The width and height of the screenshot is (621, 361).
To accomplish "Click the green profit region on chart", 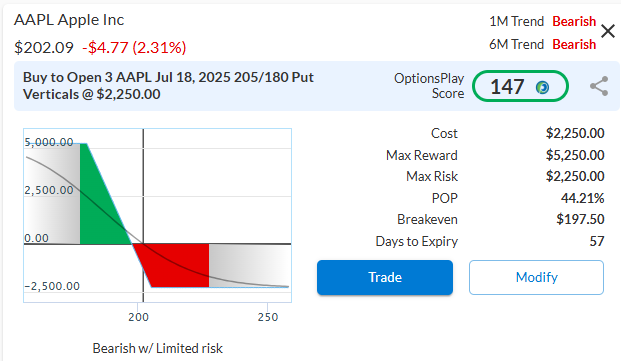I will pos(101,206).
